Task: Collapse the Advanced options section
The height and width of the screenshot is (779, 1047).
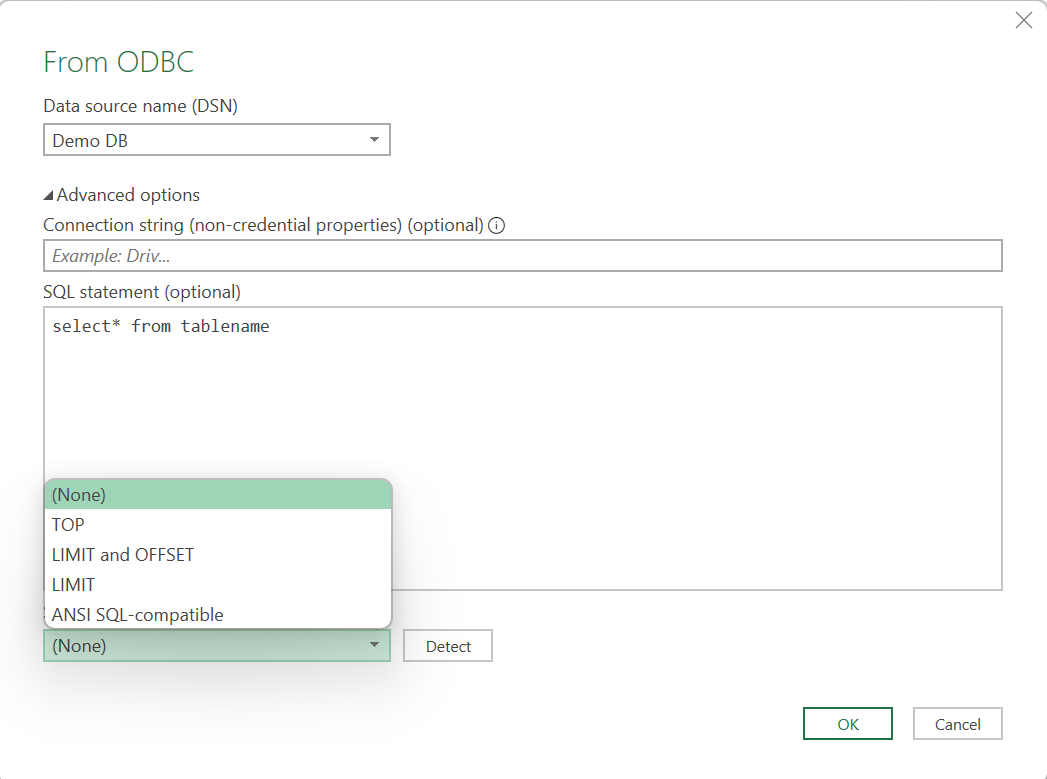Action: (49, 195)
